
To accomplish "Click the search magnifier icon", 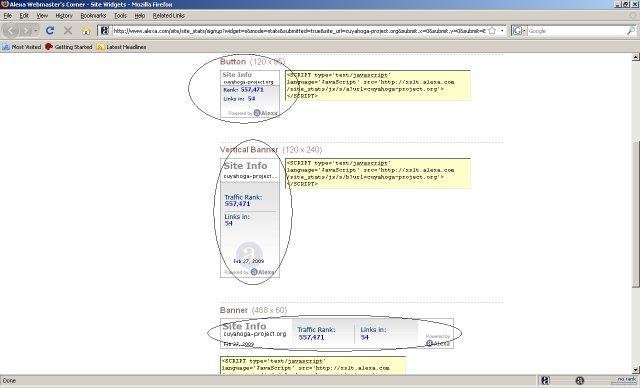I will (x=631, y=31).
